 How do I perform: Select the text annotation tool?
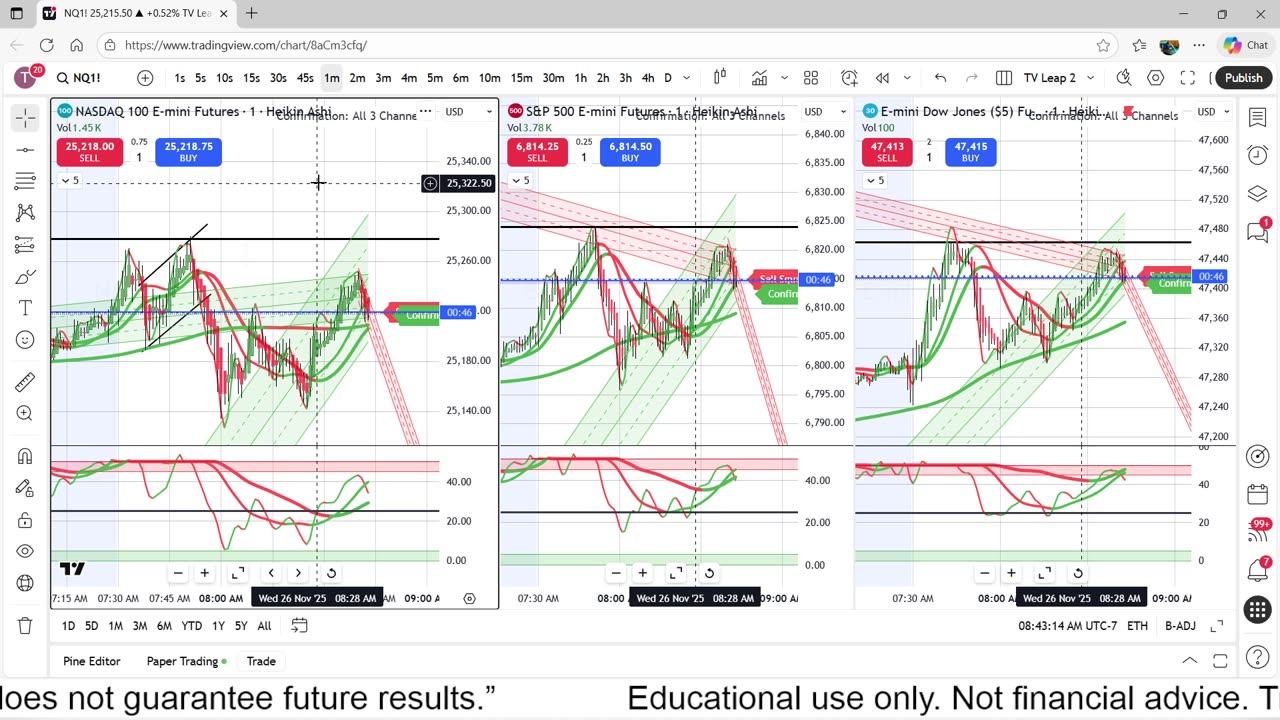(25, 308)
